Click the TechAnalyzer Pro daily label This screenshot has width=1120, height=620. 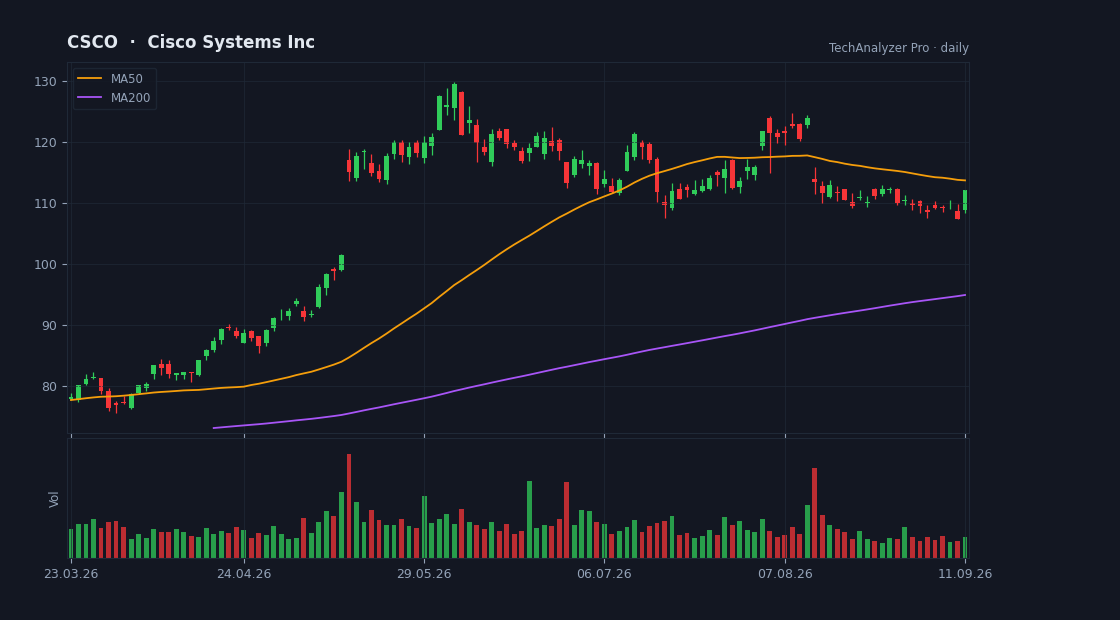899,48
